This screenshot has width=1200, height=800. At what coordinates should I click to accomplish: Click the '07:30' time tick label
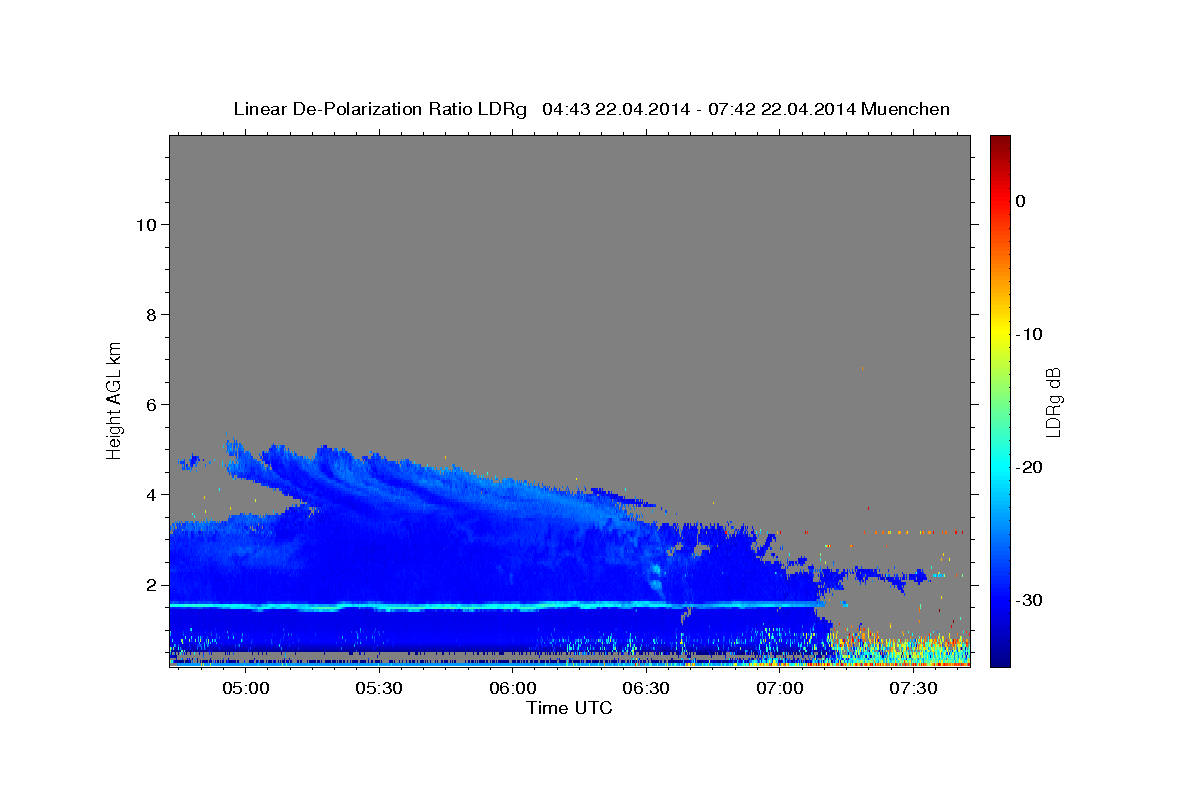pyautogui.click(x=914, y=689)
